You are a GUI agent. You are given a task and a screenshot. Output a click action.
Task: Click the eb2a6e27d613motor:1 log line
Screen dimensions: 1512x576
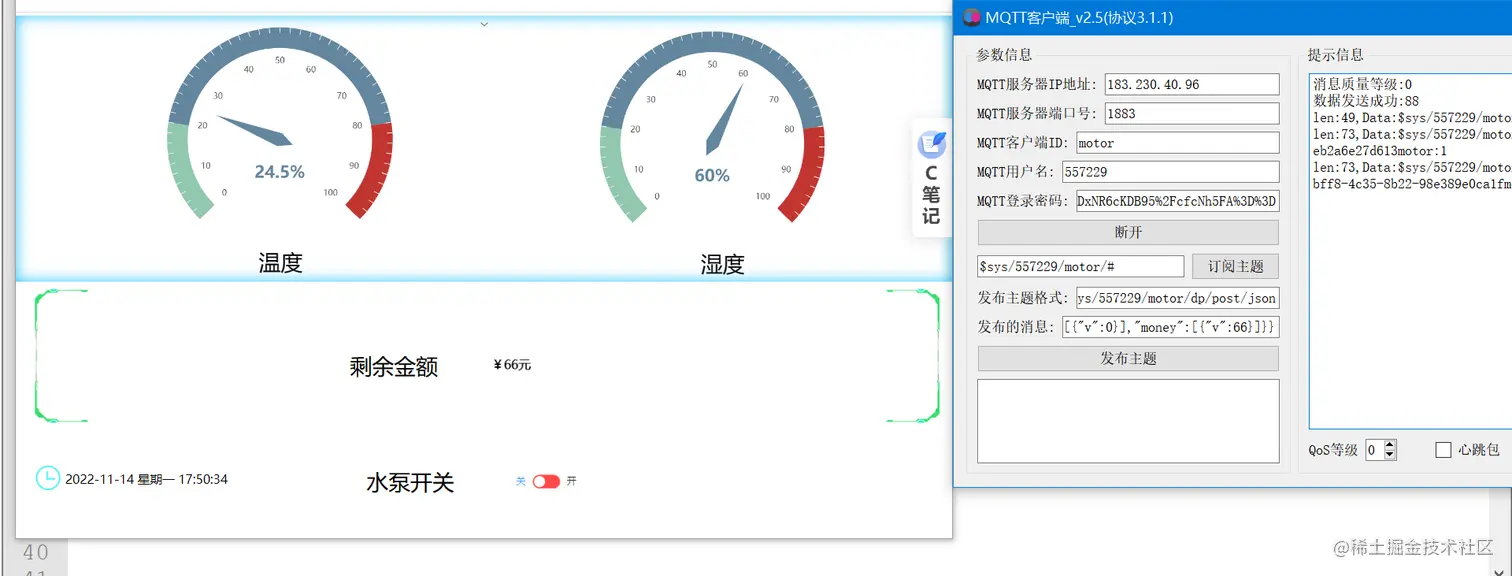pos(1380,150)
